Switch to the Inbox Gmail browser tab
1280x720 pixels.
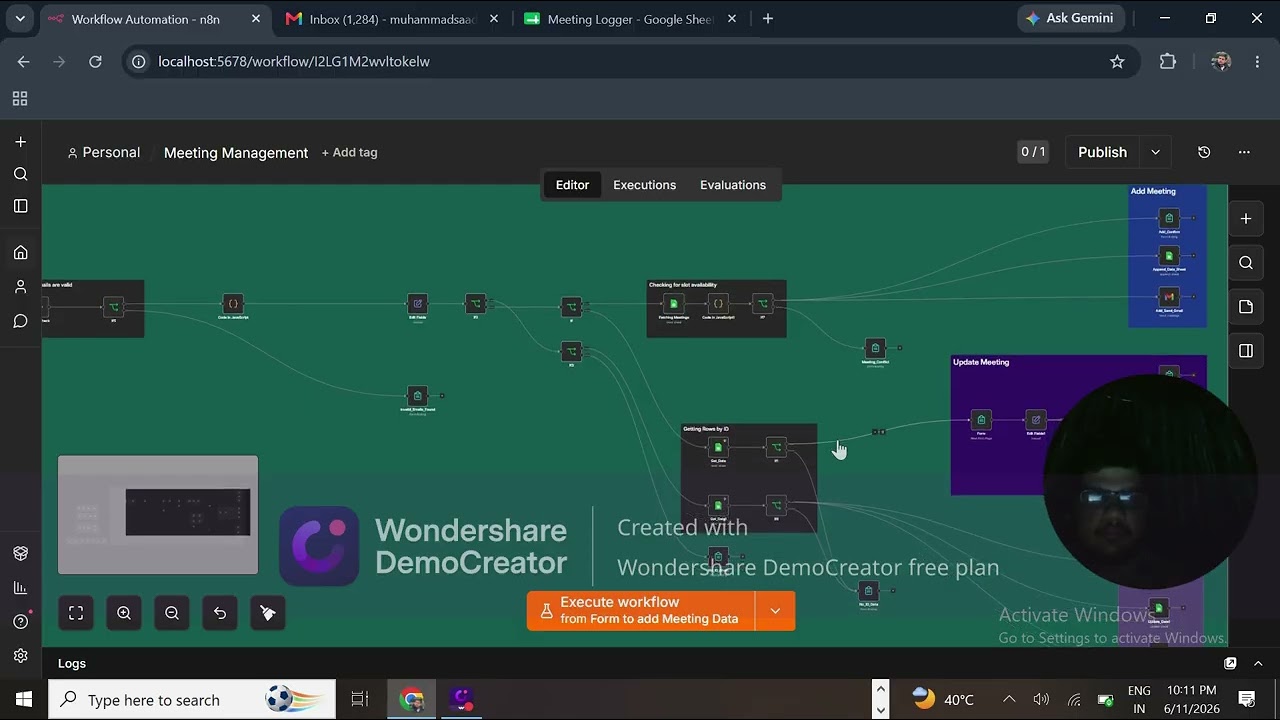pos(392,19)
